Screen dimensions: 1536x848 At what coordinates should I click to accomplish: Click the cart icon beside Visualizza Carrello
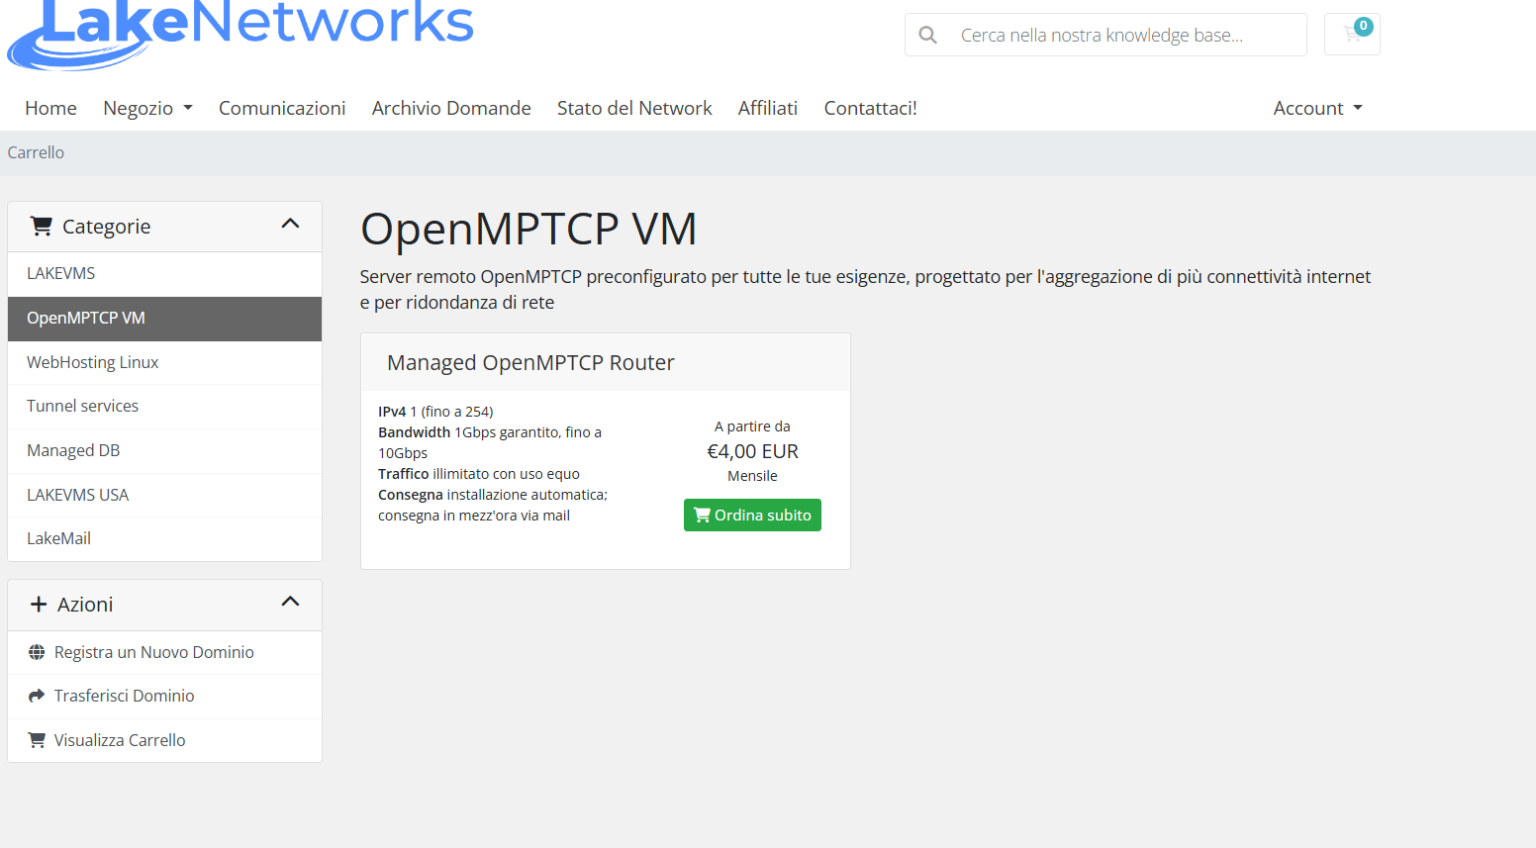click(x=37, y=740)
